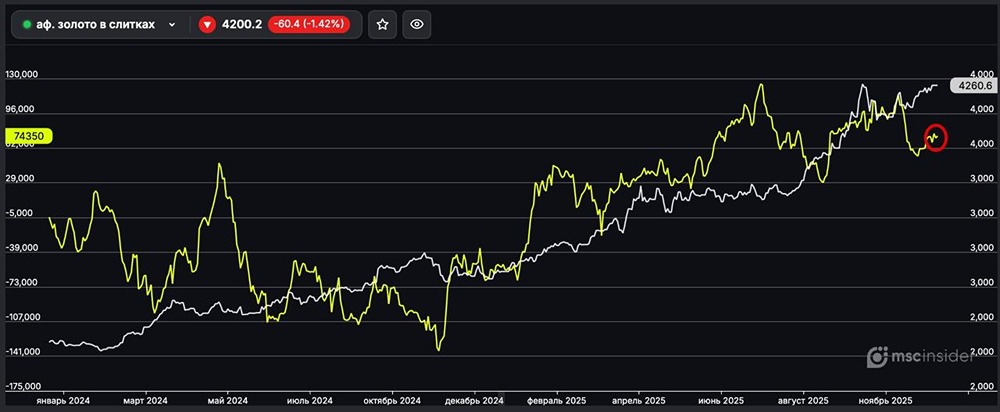Select the white 4260.6 price label
The width and height of the screenshot is (1000, 412).
973,86
